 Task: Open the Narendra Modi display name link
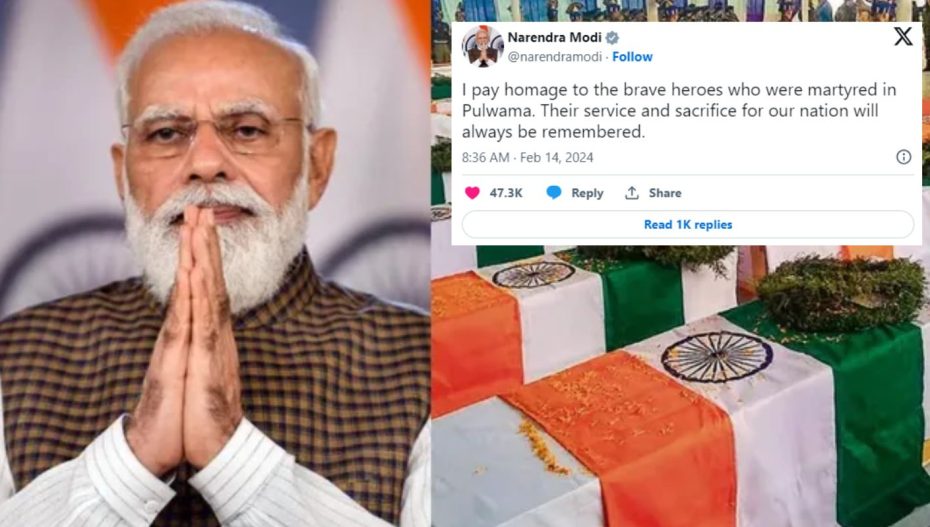(x=555, y=38)
